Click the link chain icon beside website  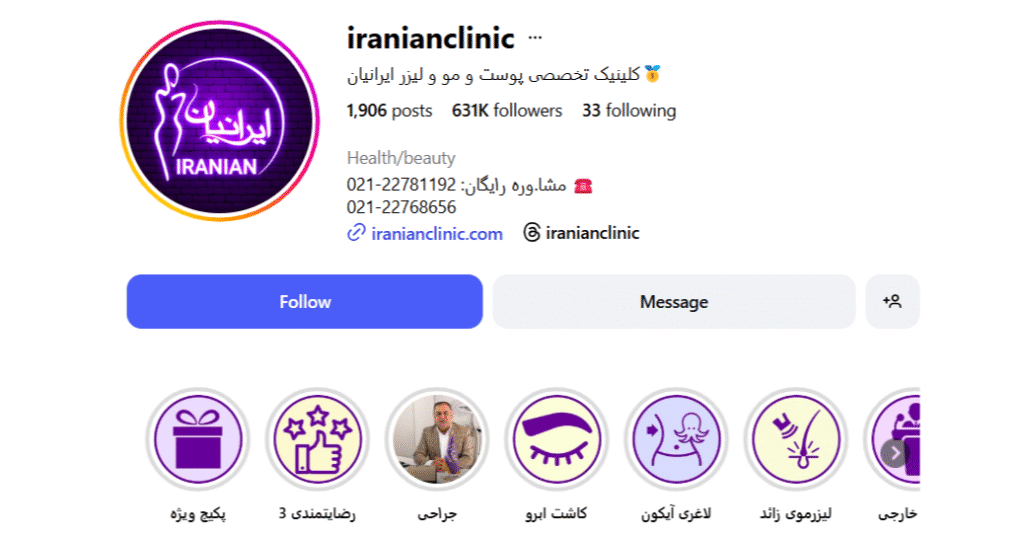(356, 233)
